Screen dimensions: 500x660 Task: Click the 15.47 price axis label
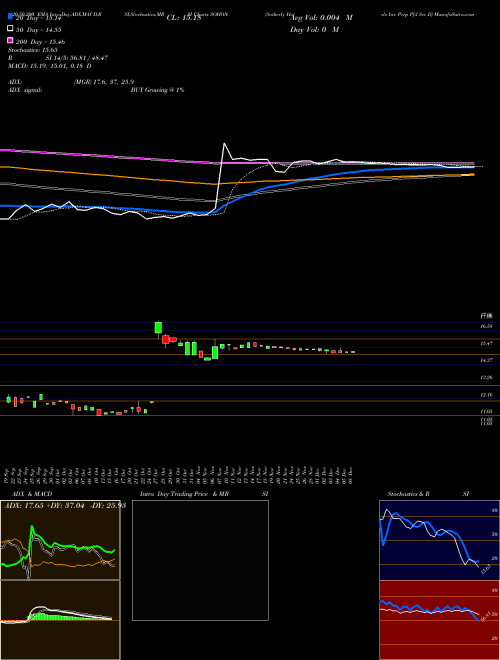487,343
